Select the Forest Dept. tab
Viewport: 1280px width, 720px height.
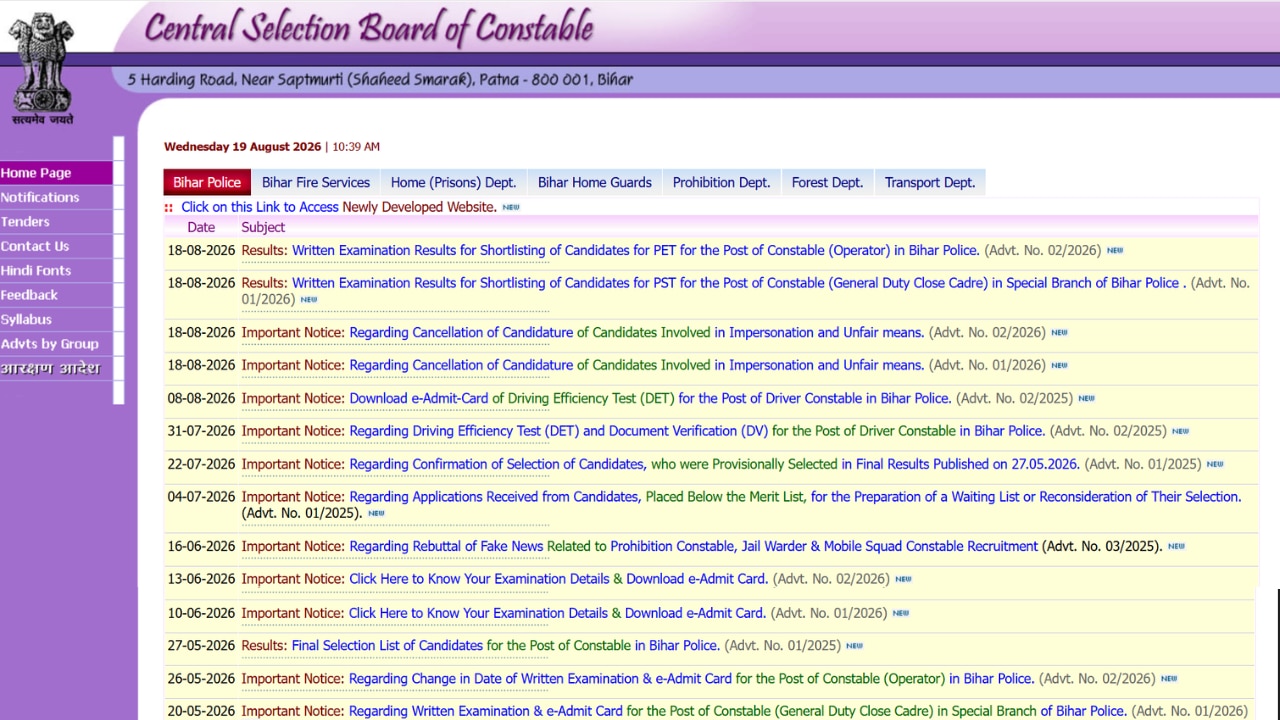[x=827, y=182]
